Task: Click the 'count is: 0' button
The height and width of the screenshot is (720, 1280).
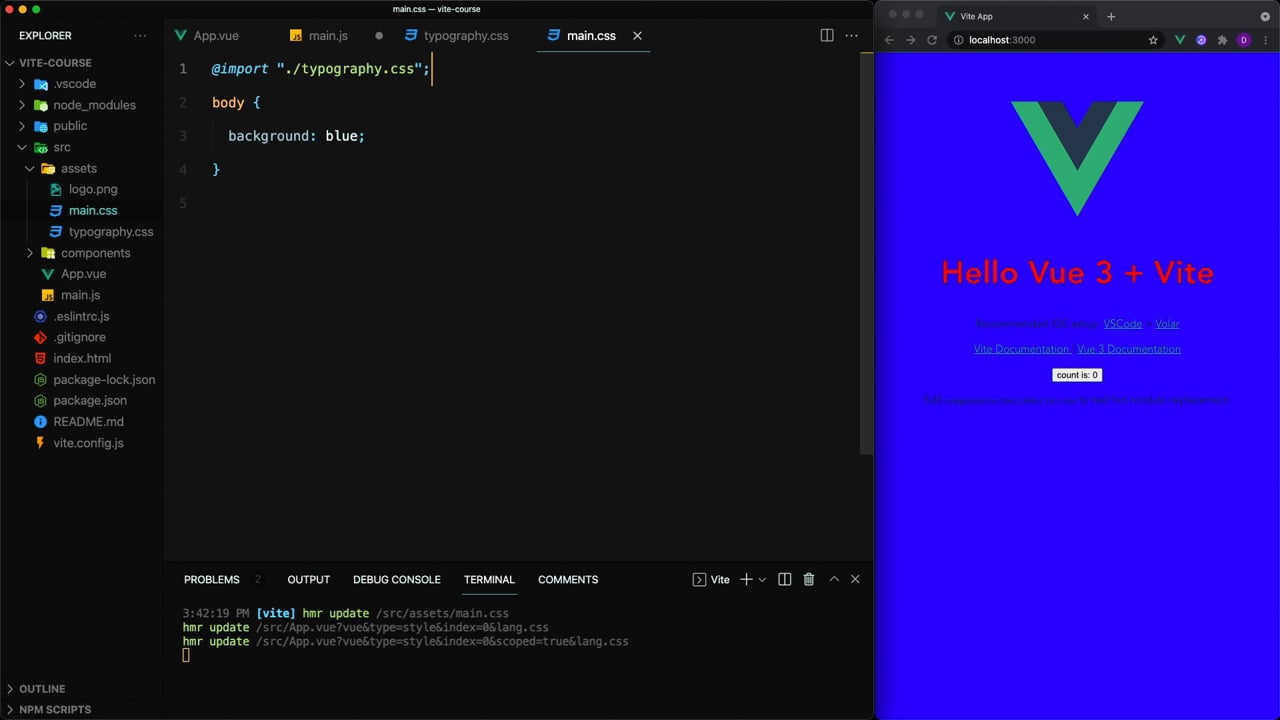Action: coord(1077,375)
